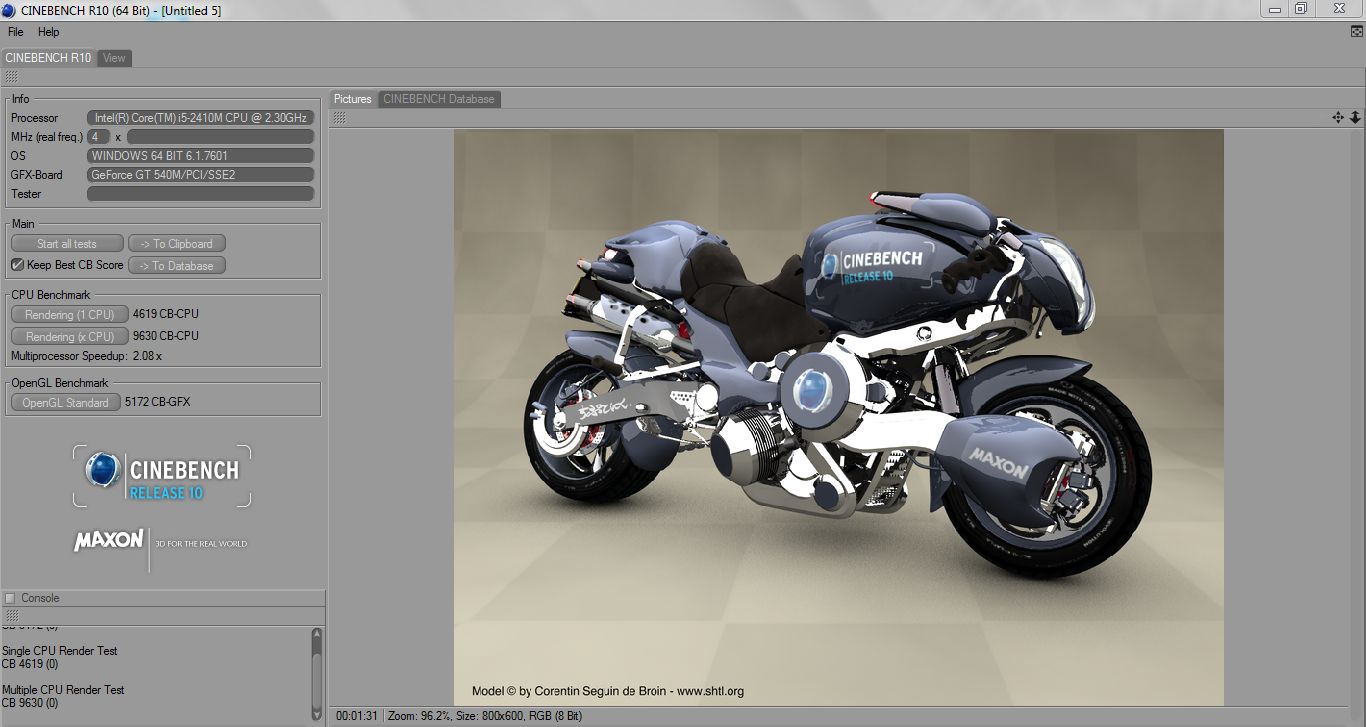The image size is (1366, 727).
Task: Click the four-arrow move view icon
Action: (1338, 117)
